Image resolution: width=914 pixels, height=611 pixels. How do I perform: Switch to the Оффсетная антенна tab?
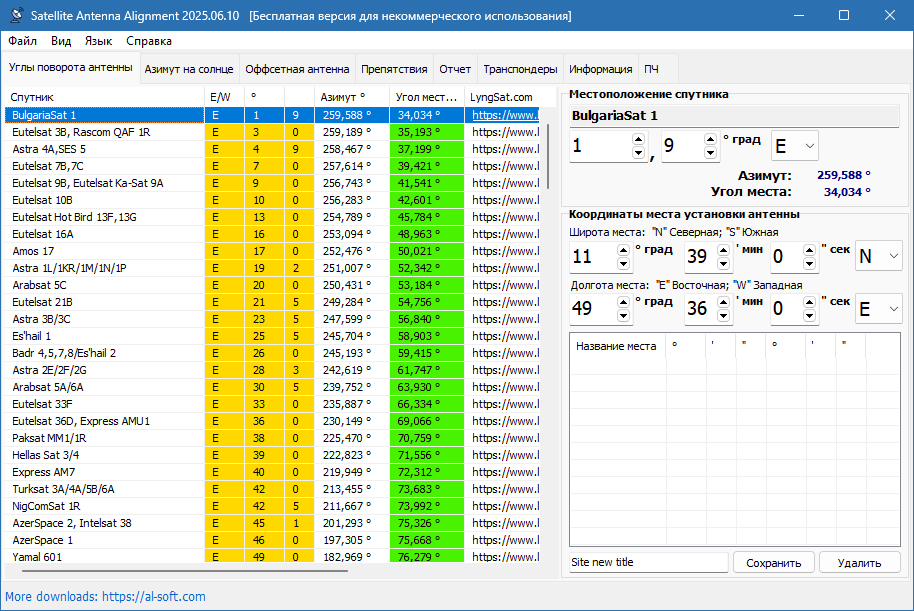(x=297, y=69)
